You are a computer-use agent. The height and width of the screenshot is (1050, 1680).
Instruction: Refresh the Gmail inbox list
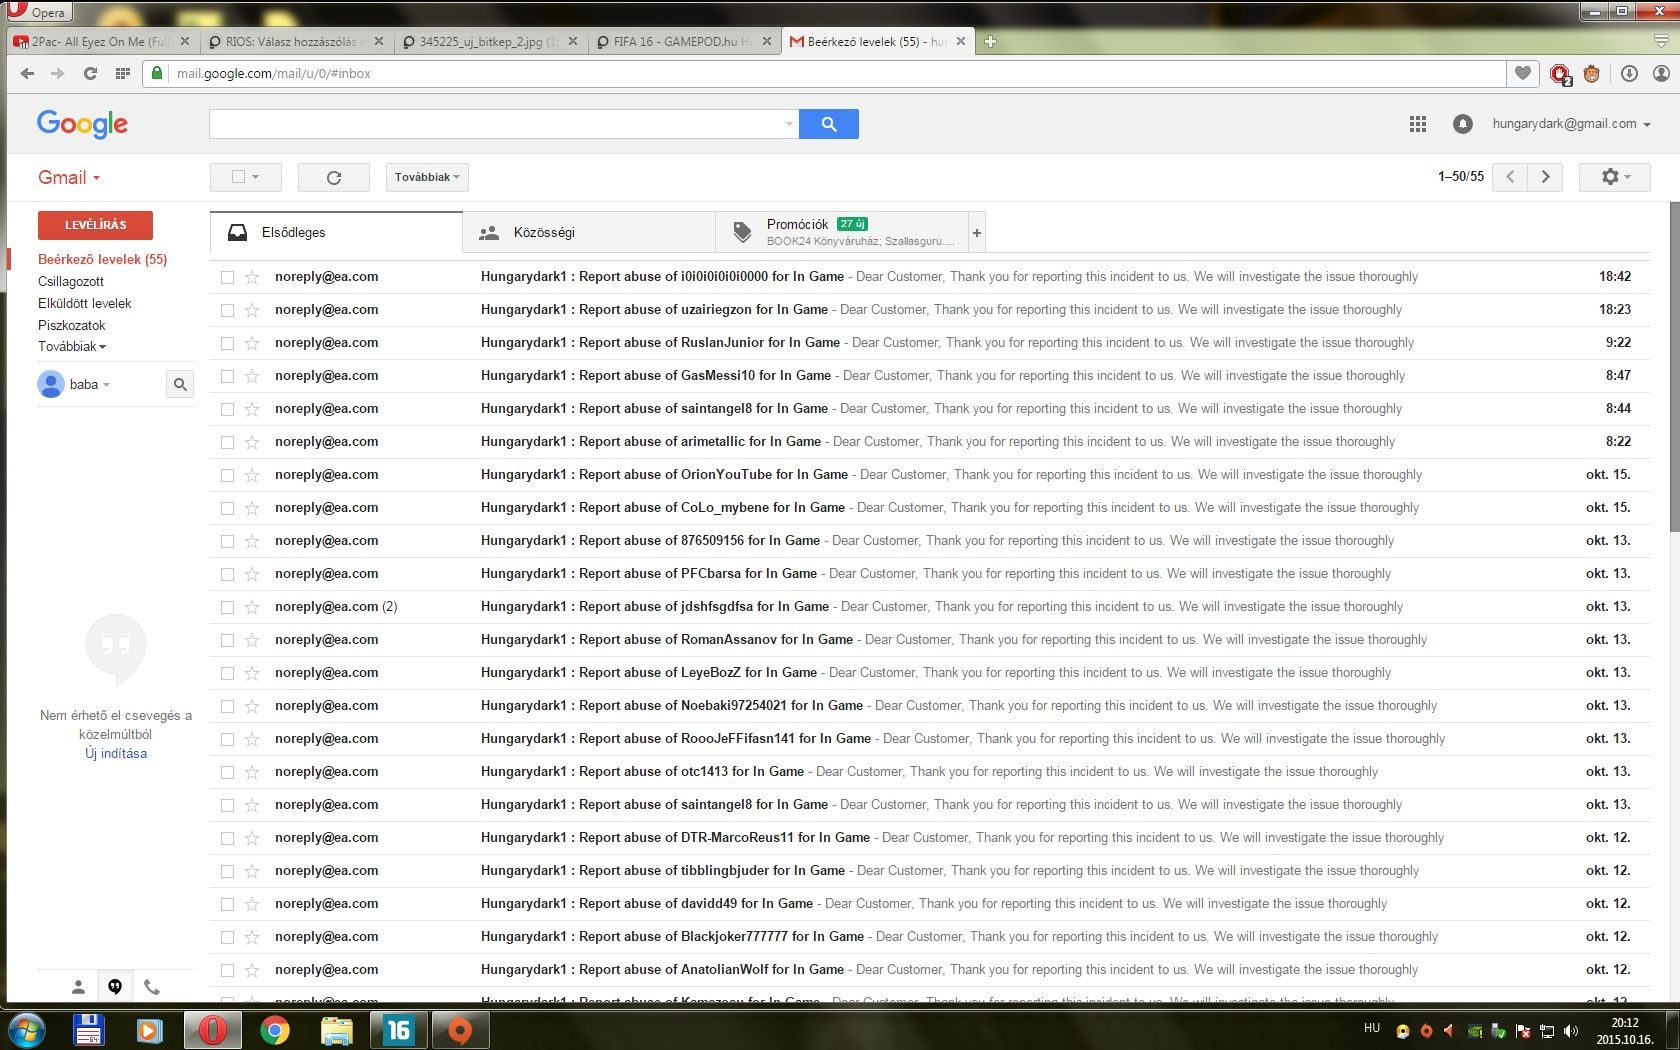point(334,177)
